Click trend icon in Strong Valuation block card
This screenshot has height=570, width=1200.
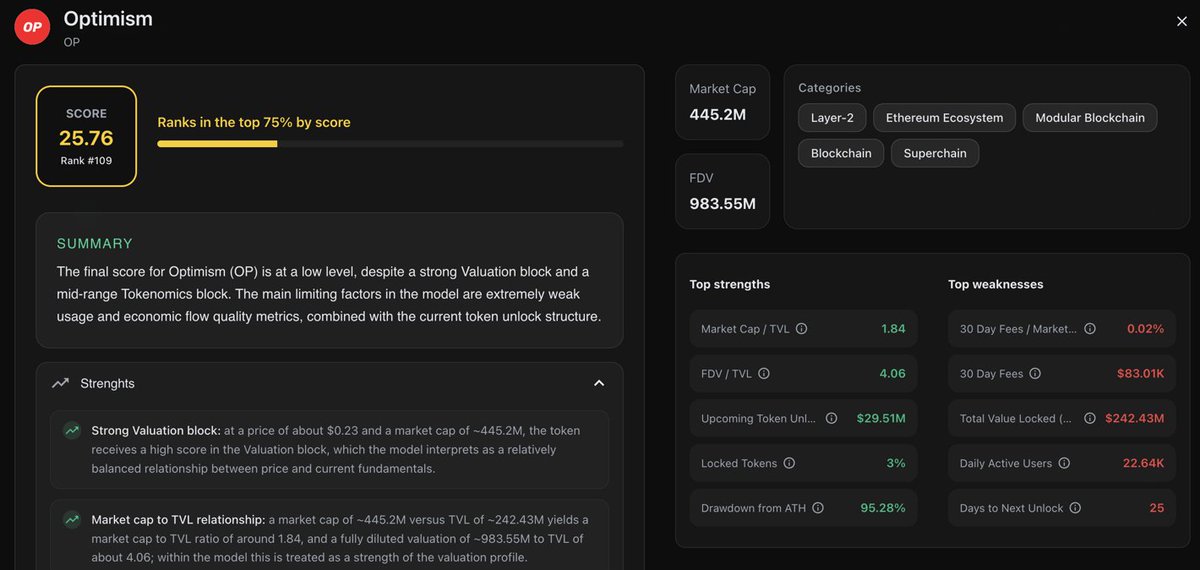pyautogui.click(x=72, y=431)
